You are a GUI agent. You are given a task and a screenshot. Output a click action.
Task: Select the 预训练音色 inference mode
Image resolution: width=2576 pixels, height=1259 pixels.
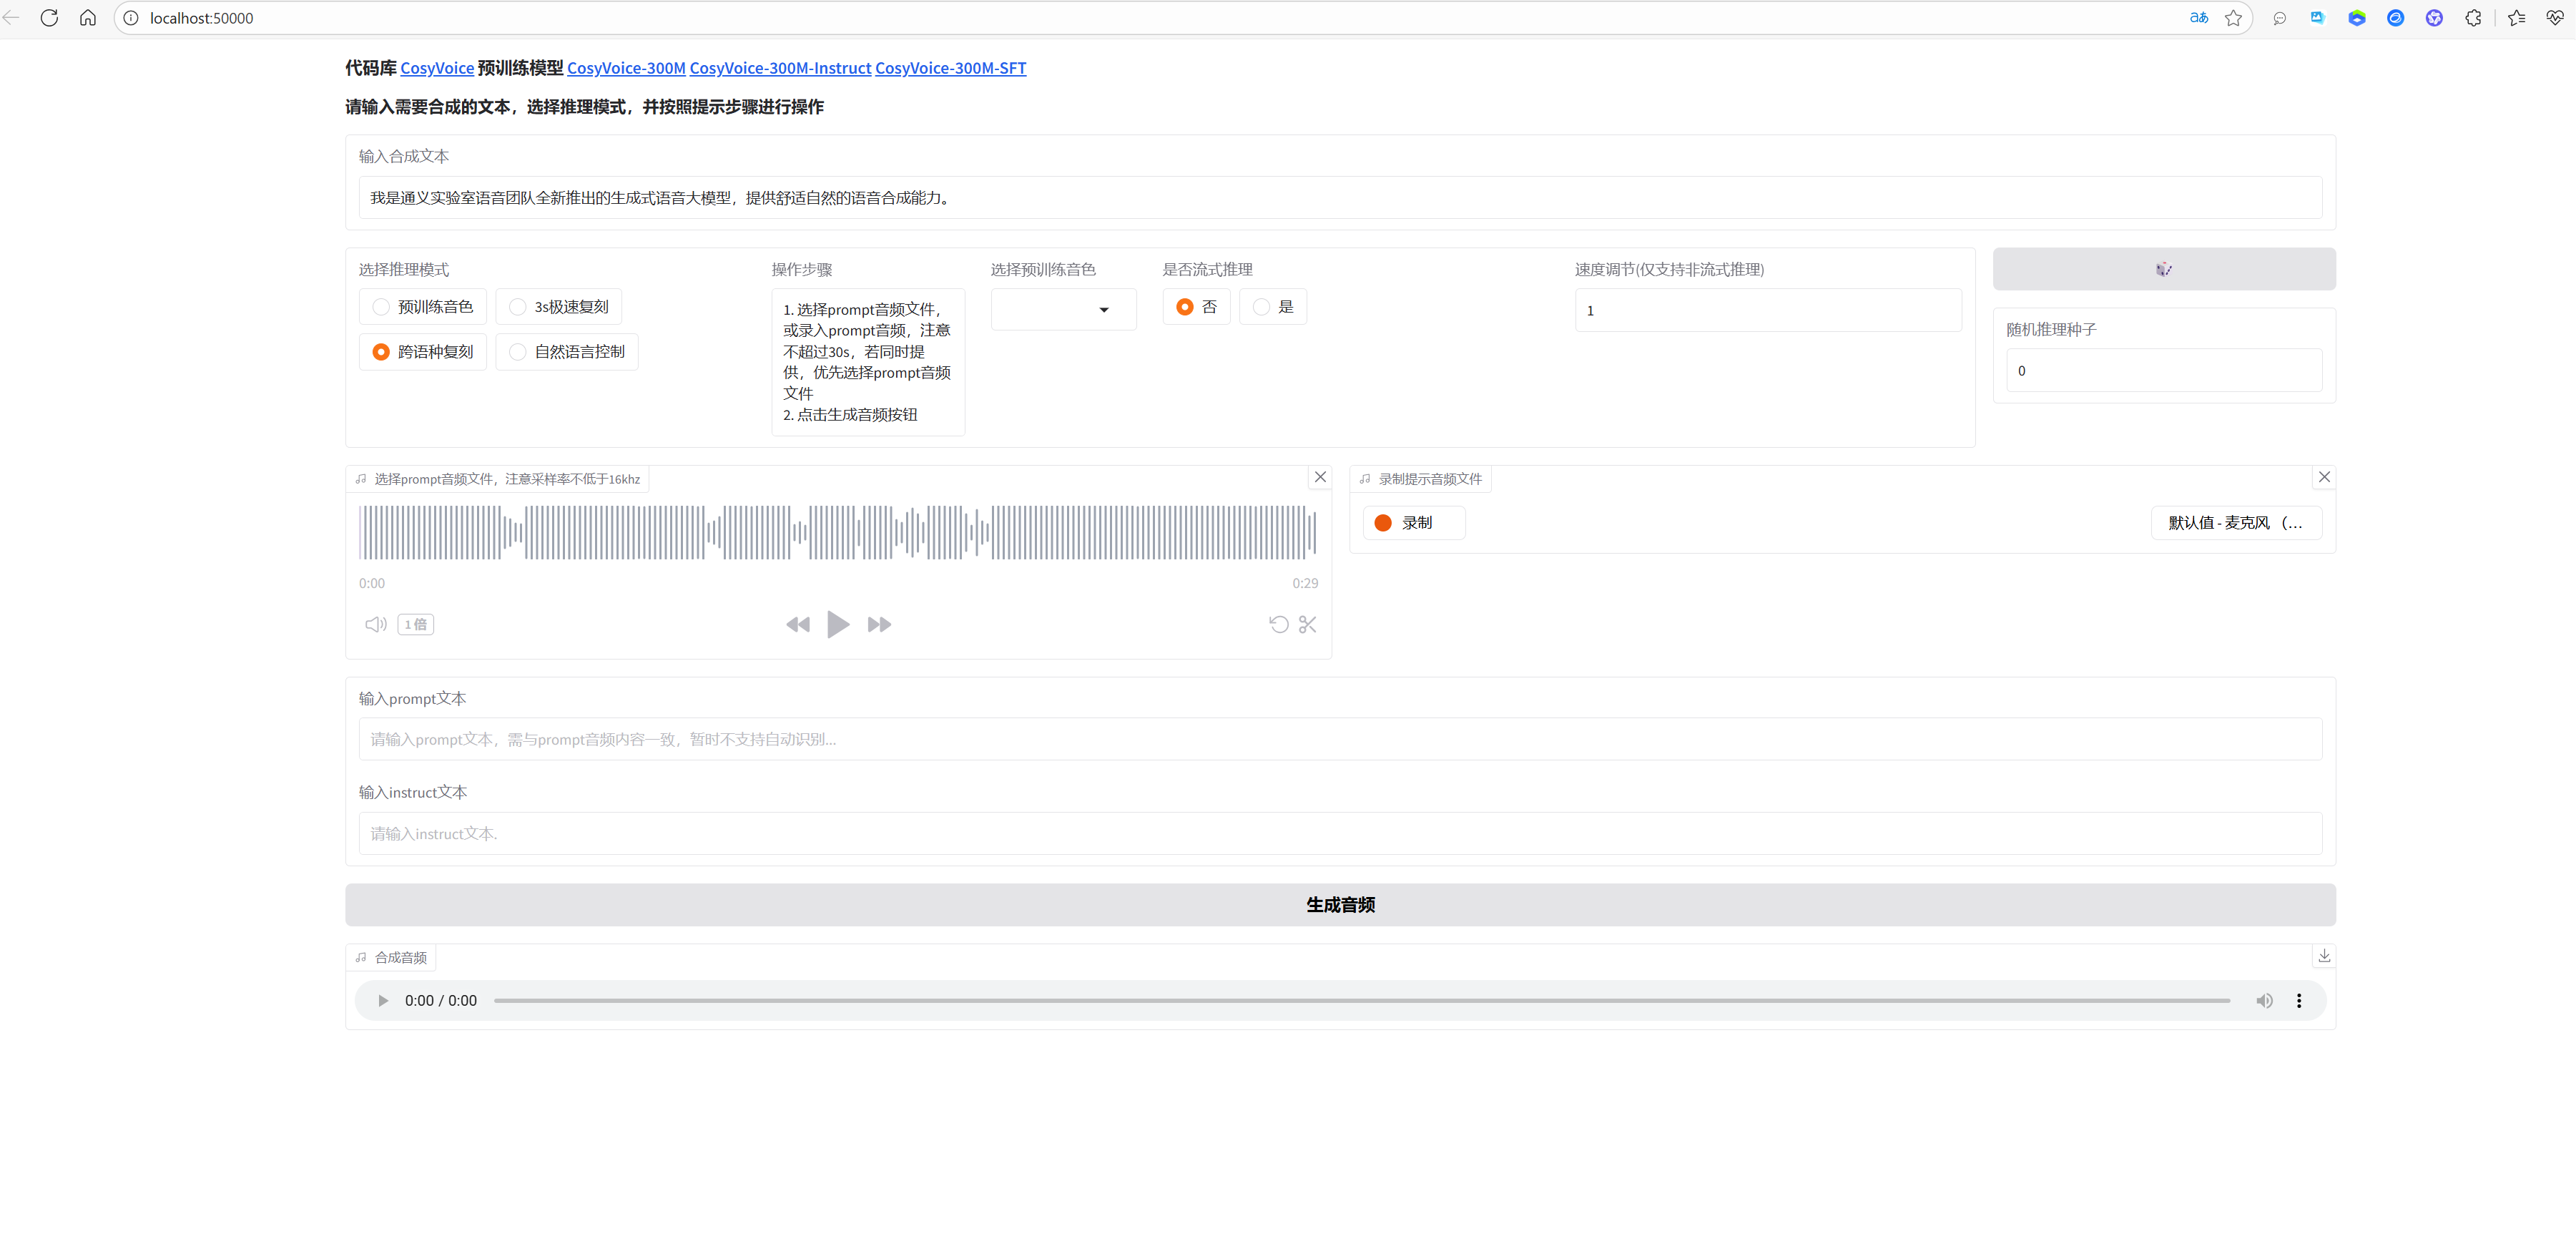(x=422, y=307)
